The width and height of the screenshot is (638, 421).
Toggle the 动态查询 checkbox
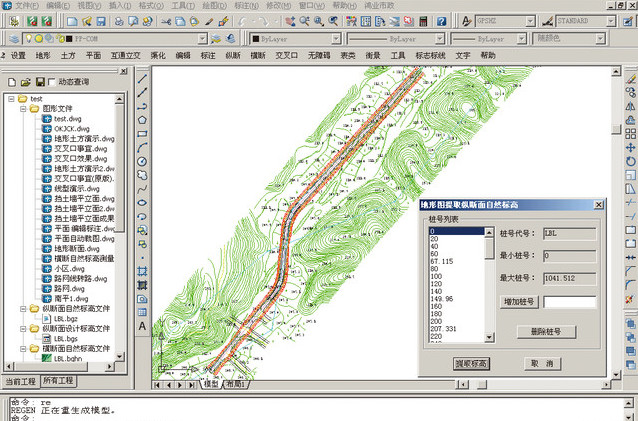(x=52, y=82)
